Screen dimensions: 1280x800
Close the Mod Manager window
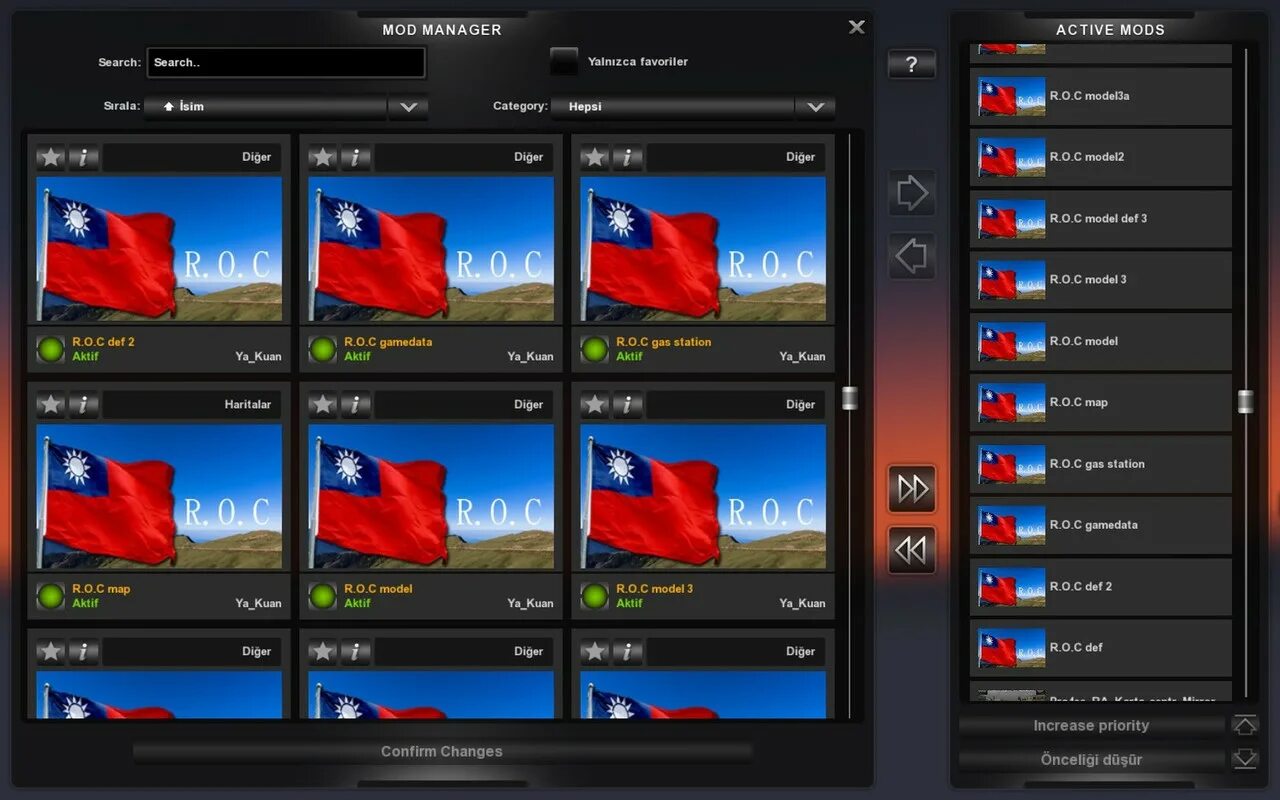[856, 27]
